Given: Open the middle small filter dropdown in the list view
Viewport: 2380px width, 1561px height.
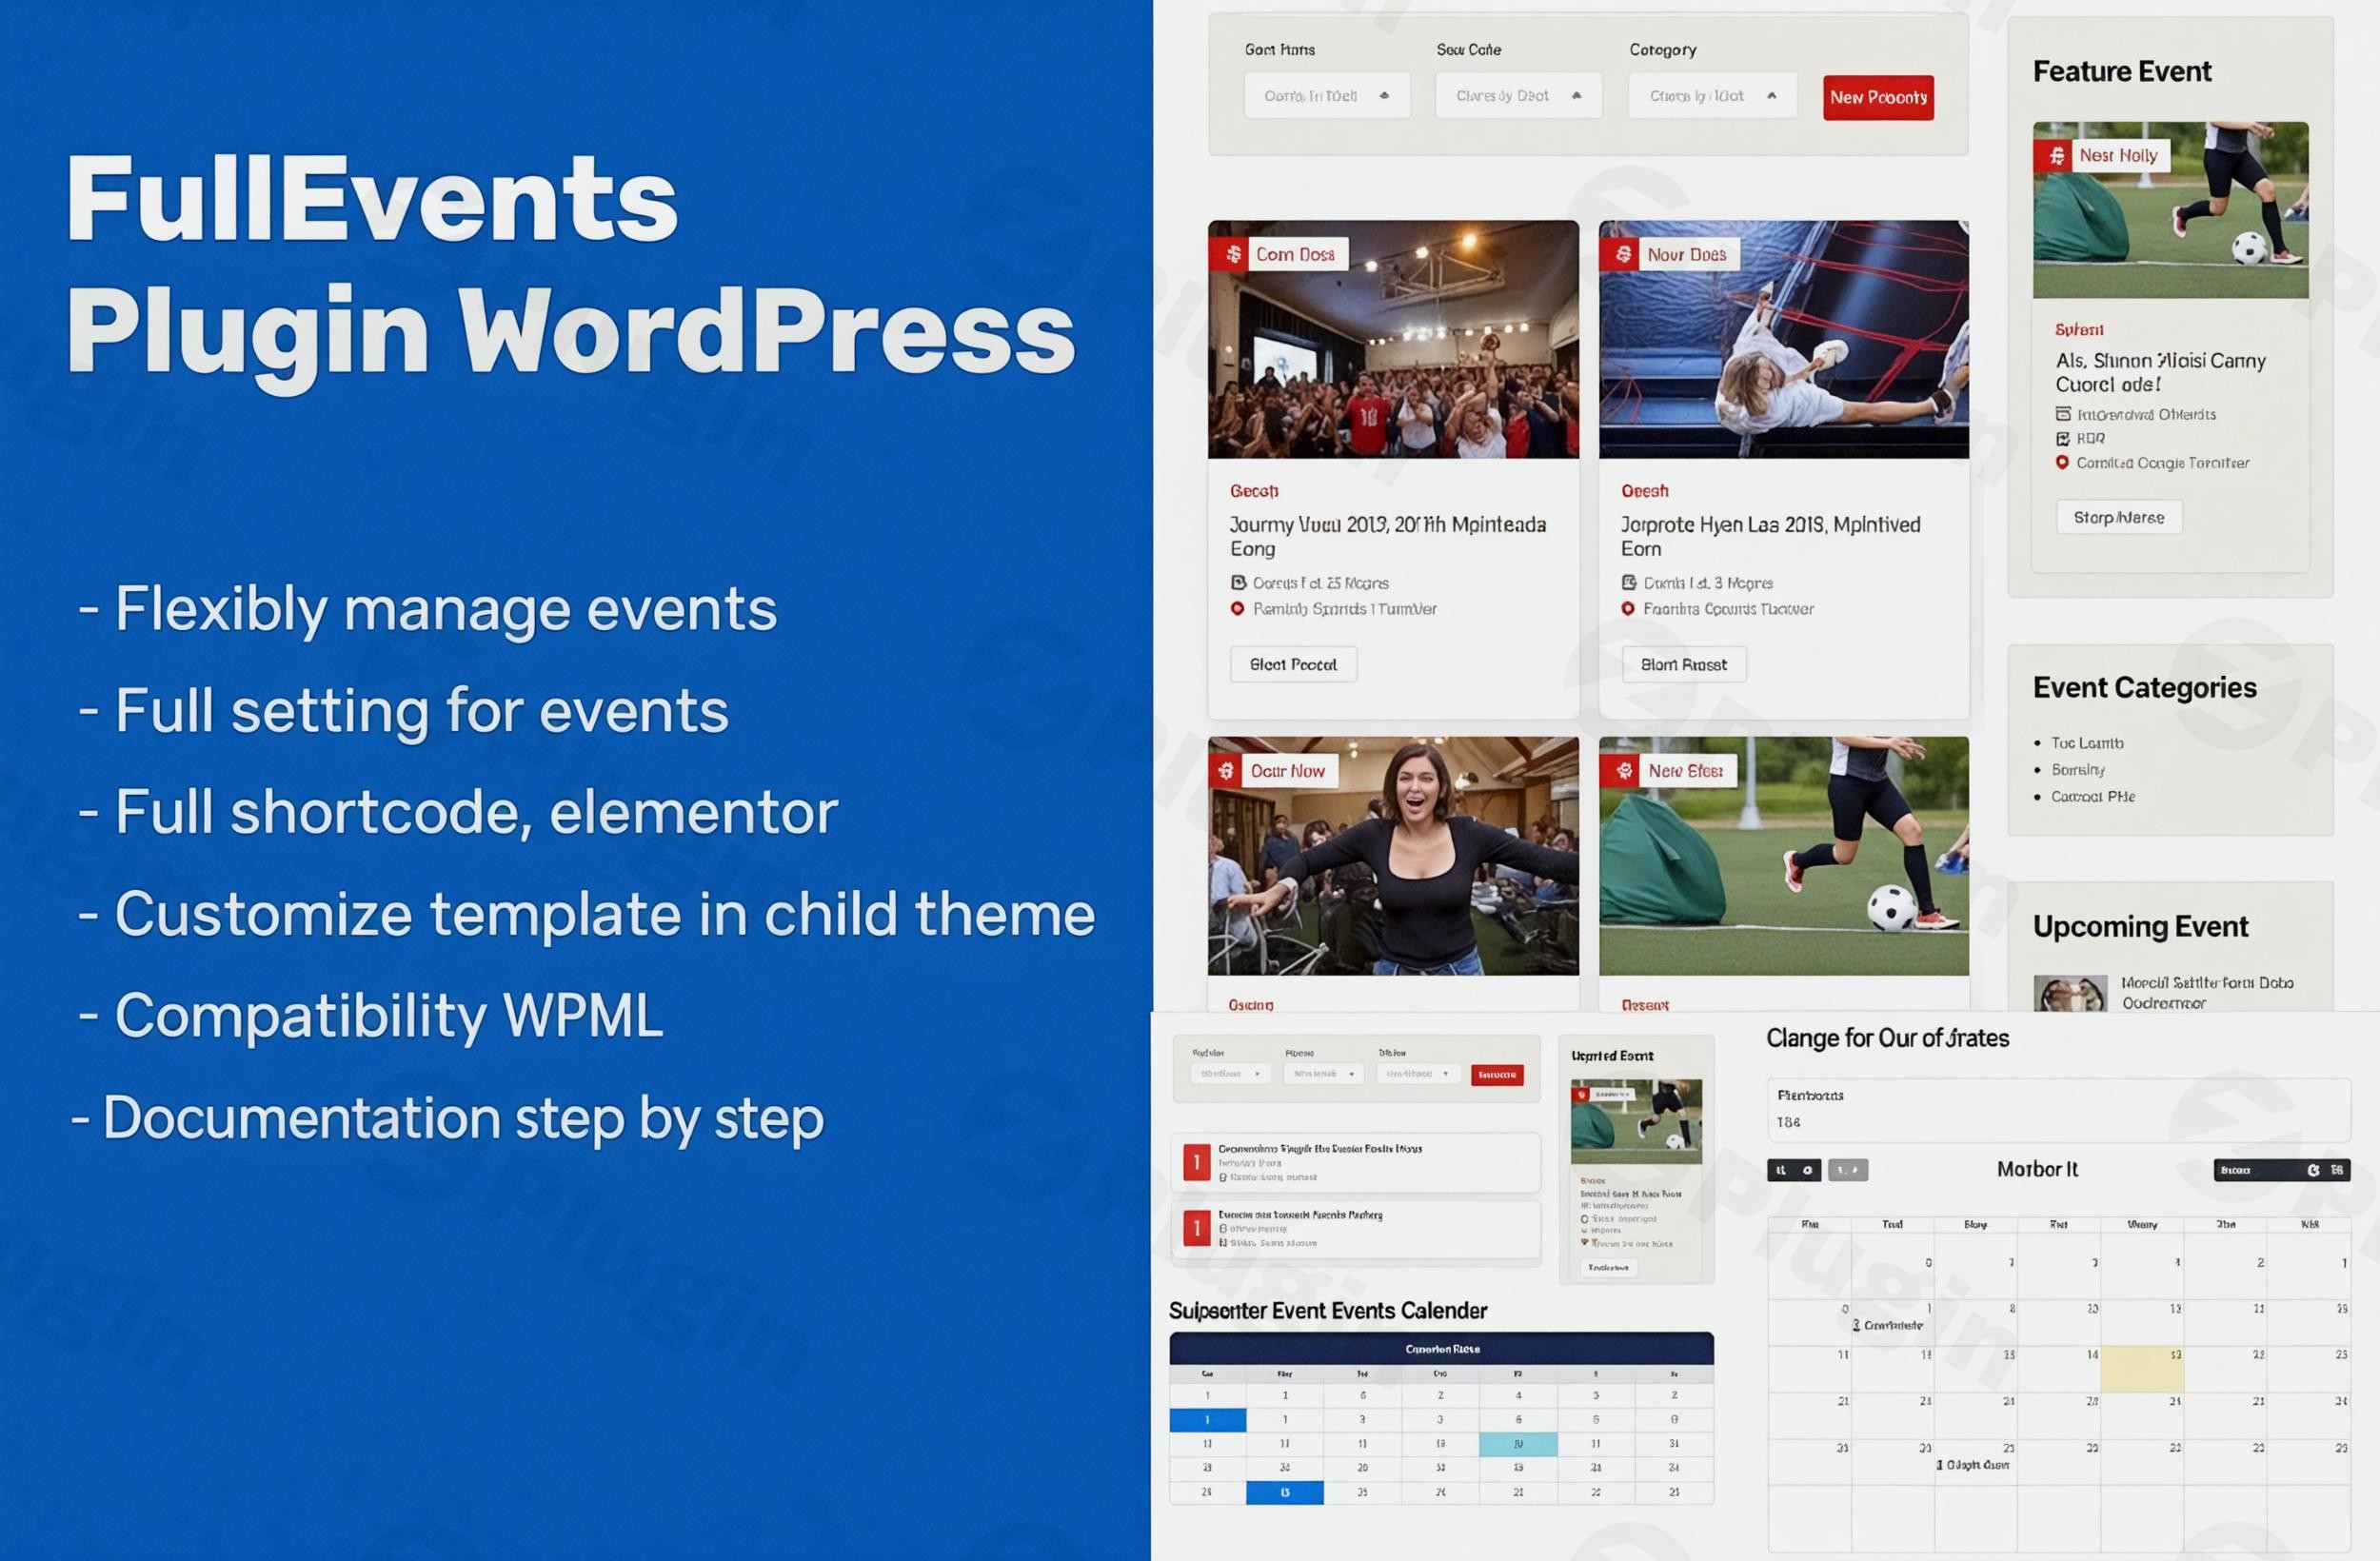Looking at the screenshot, I should tap(1324, 1074).
